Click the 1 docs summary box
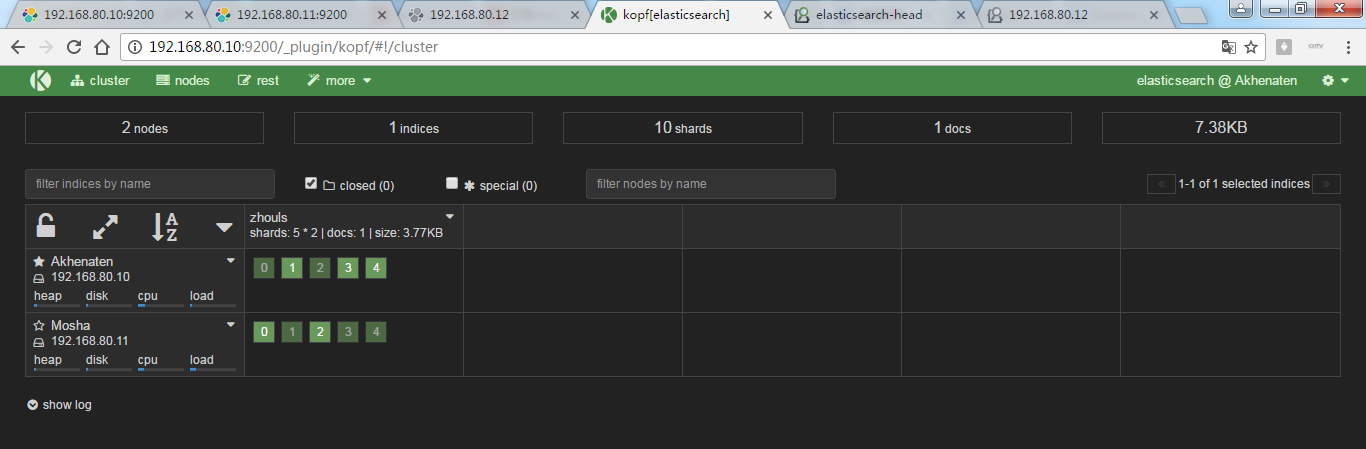Image resolution: width=1366 pixels, height=449 pixels. pyautogui.click(x=952, y=128)
